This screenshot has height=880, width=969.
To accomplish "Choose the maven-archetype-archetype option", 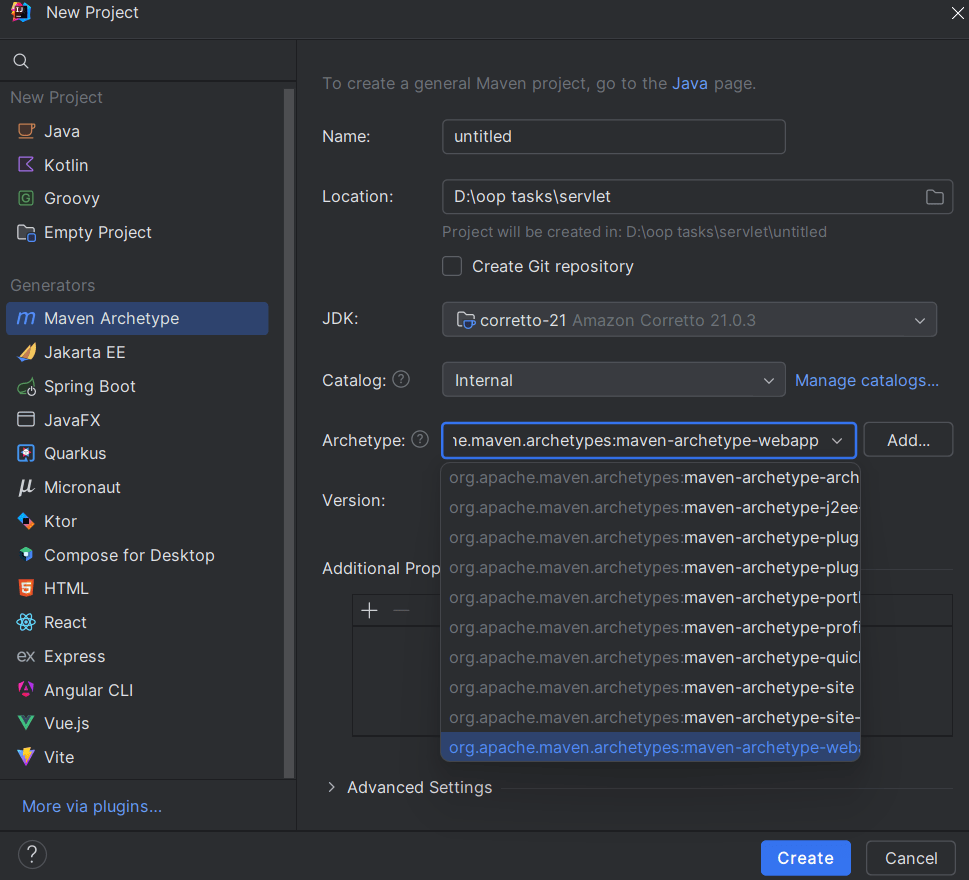I will (x=651, y=478).
